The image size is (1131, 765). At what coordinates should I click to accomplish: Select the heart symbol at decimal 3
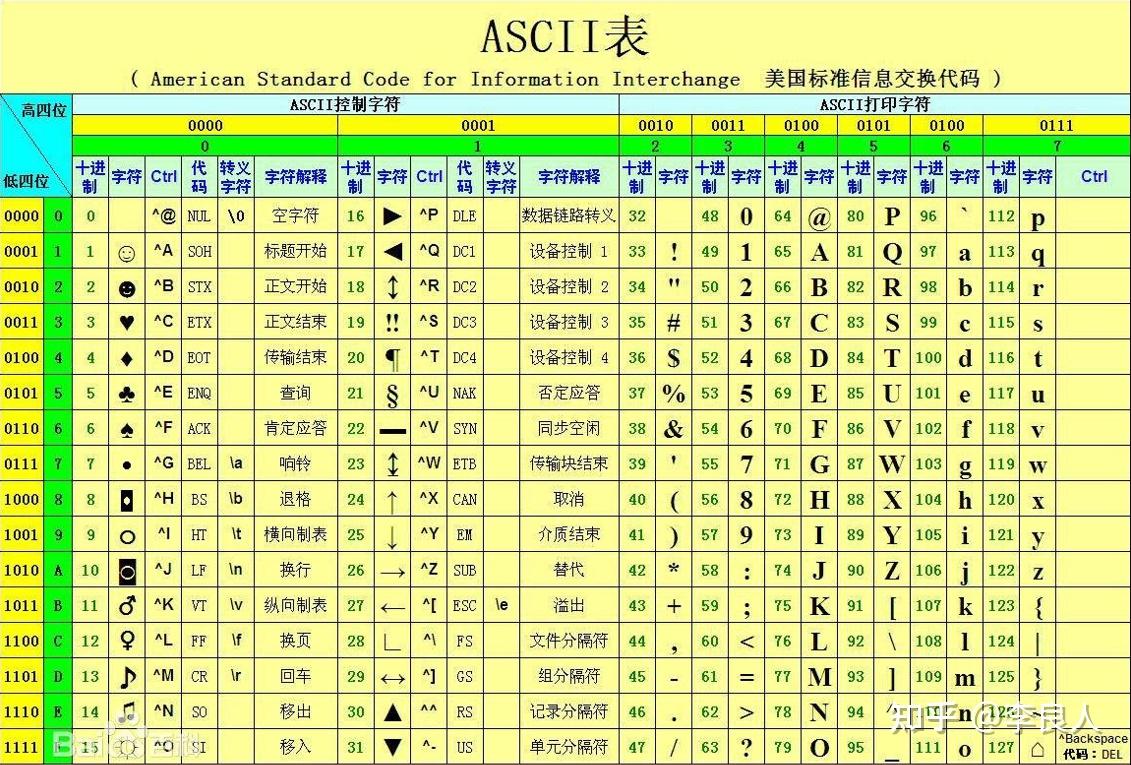pyautogui.click(x=125, y=322)
